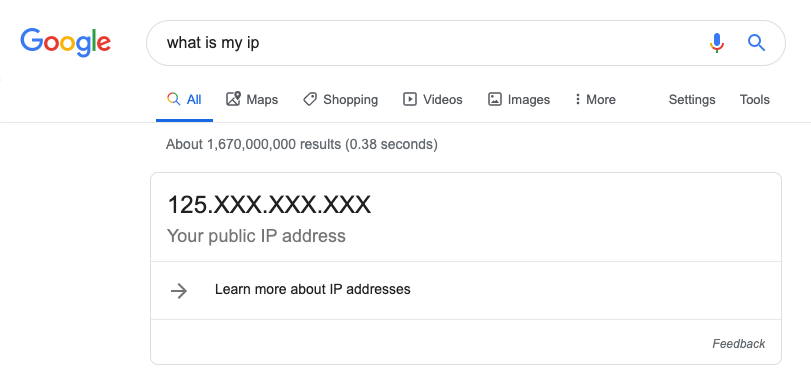The height and width of the screenshot is (380, 811).
Task: Switch to the Videos tab
Action: 432,99
